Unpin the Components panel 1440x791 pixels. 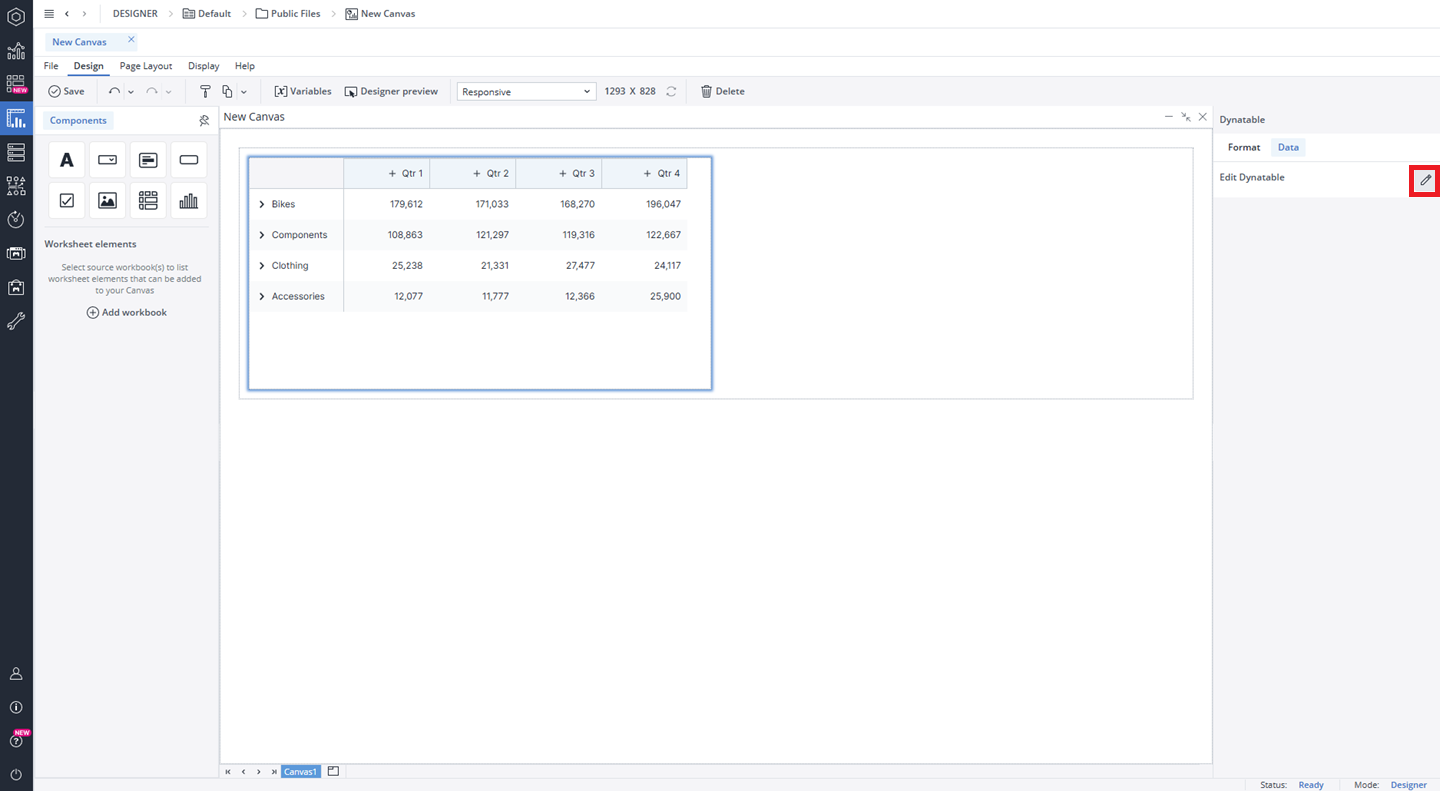204,121
